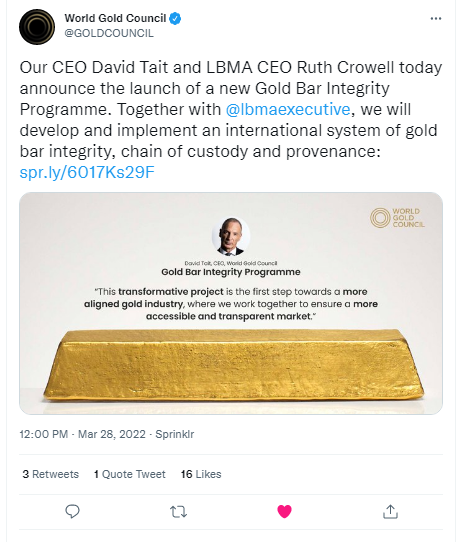Click the retweet arrows icon

point(179,512)
